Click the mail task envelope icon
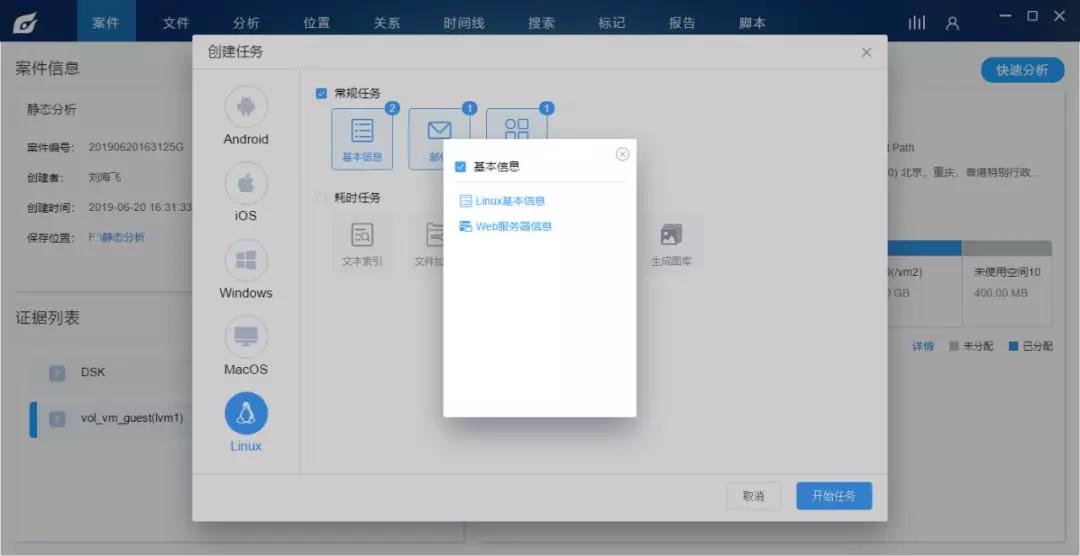Viewport: 1080px width, 556px height. [439, 131]
